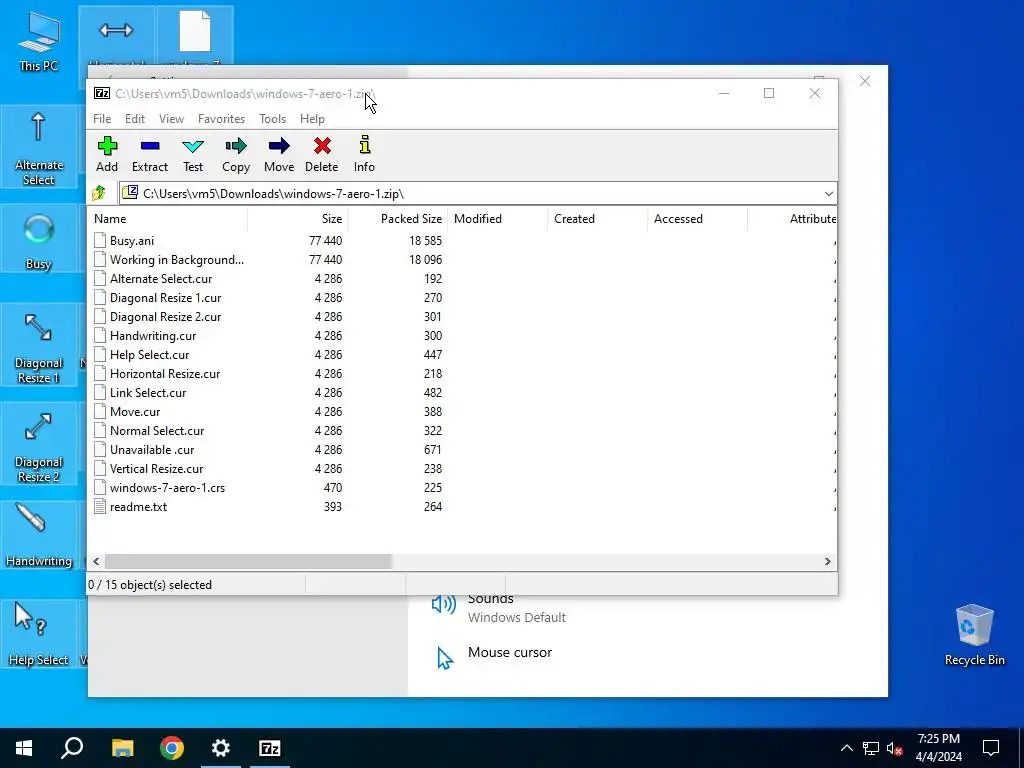Sort by Modified column header
This screenshot has width=1024, height=768.
(498, 219)
